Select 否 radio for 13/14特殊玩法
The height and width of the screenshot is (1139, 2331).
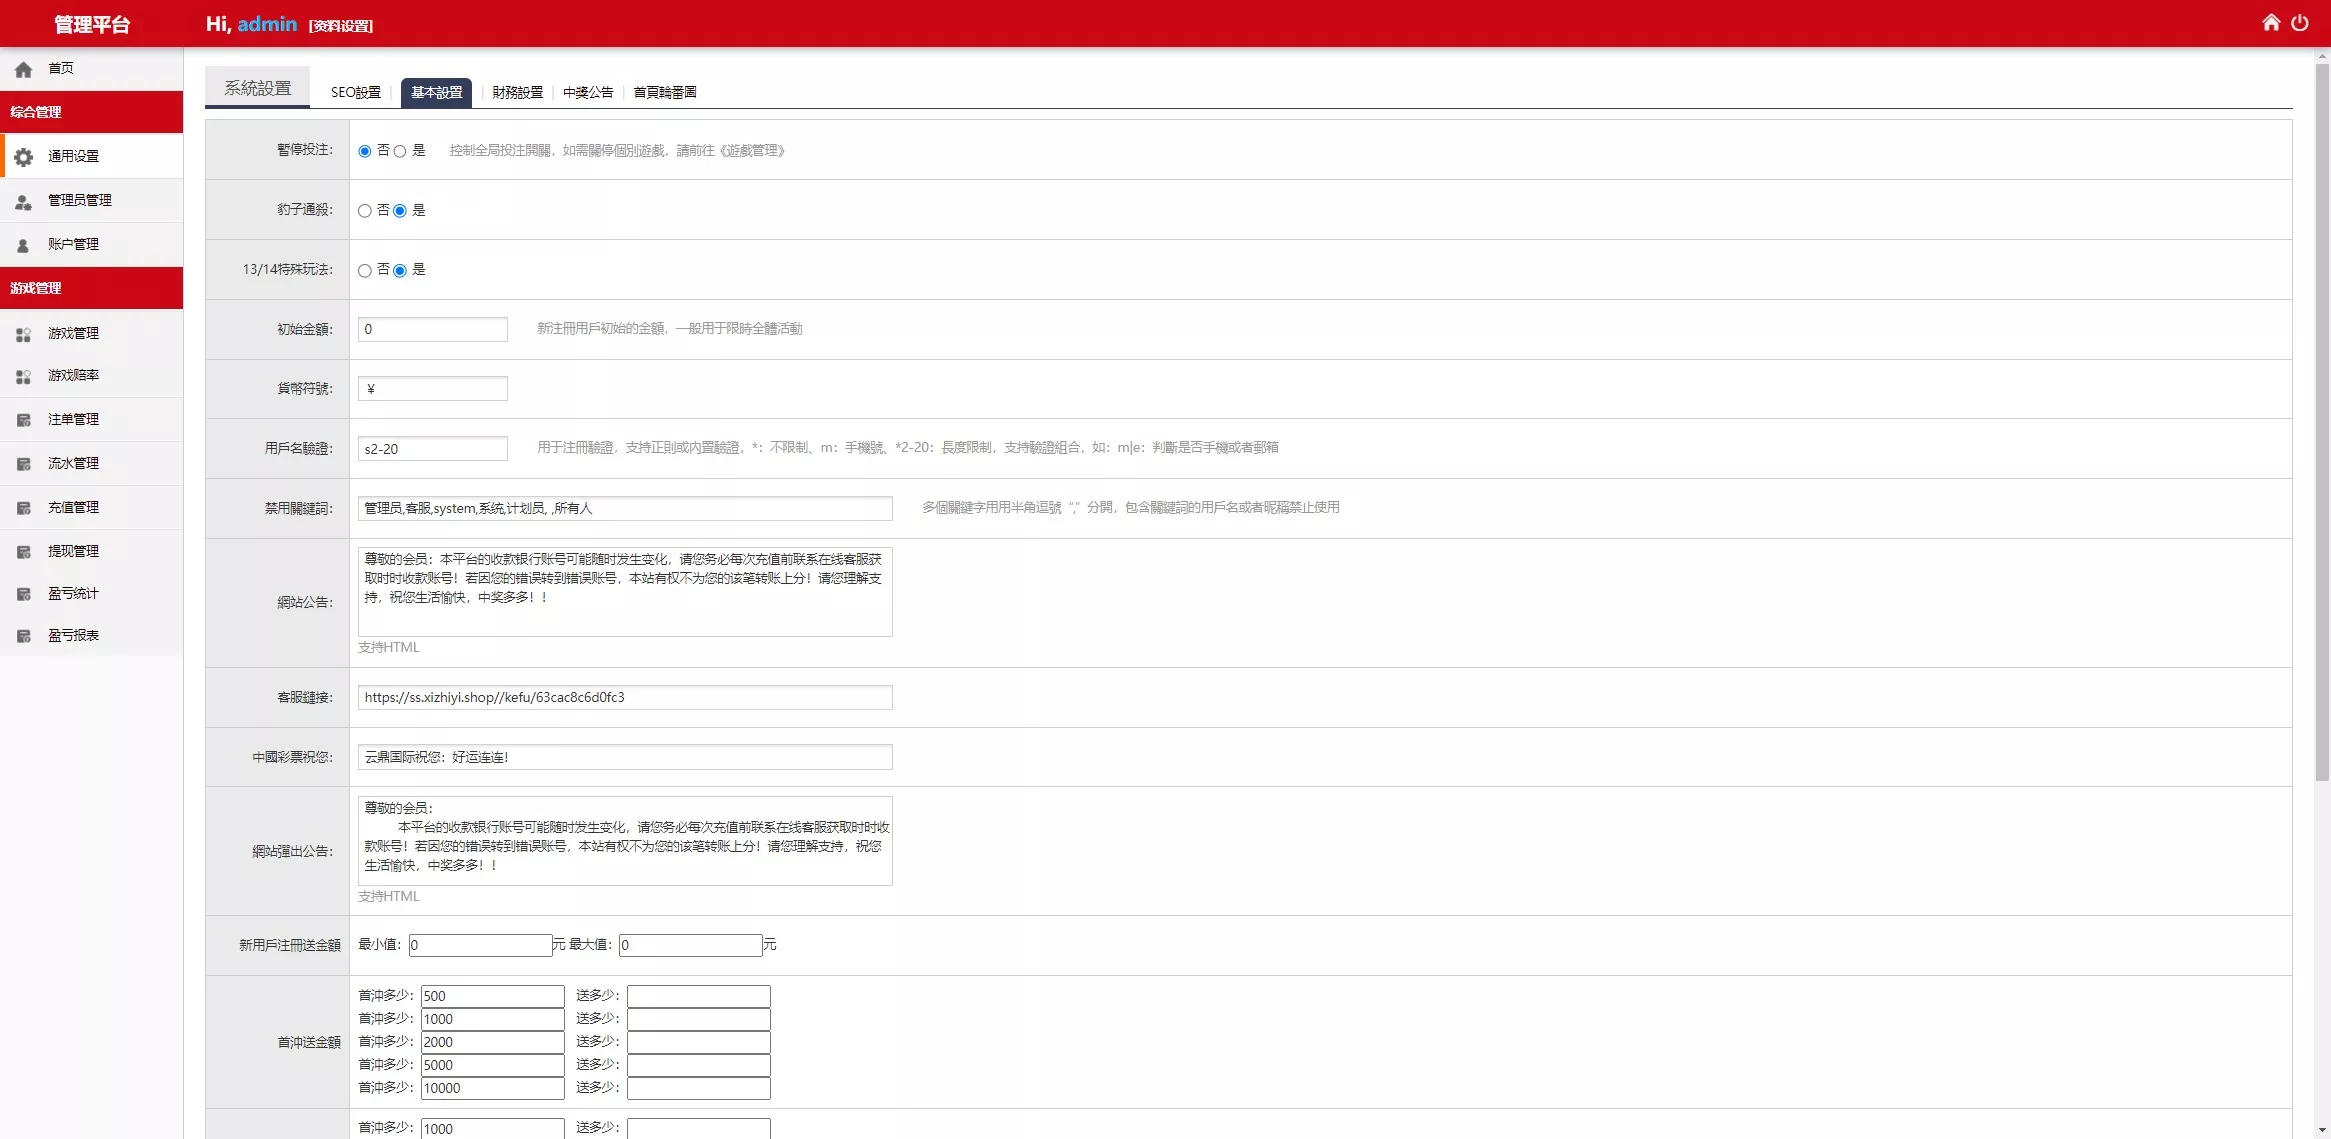click(x=365, y=271)
